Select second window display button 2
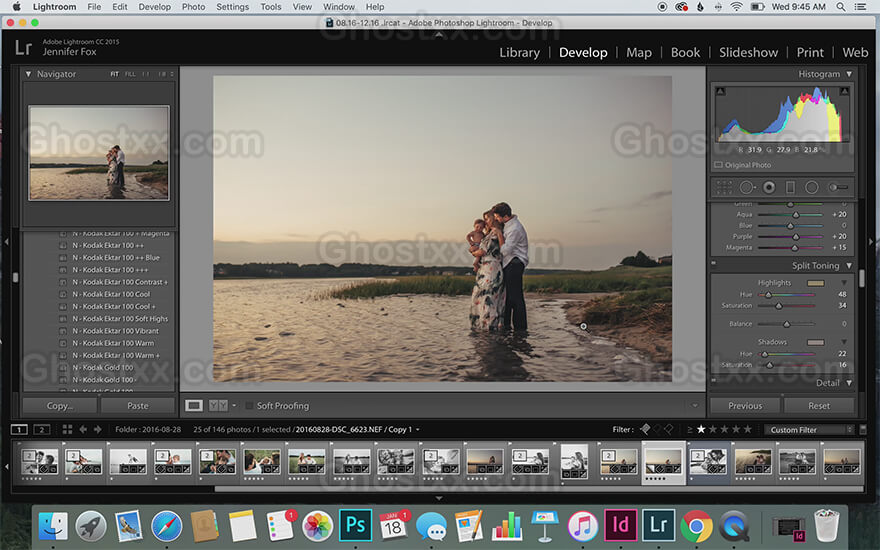The height and width of the screenshot is (550, 880). click(42, 430)
